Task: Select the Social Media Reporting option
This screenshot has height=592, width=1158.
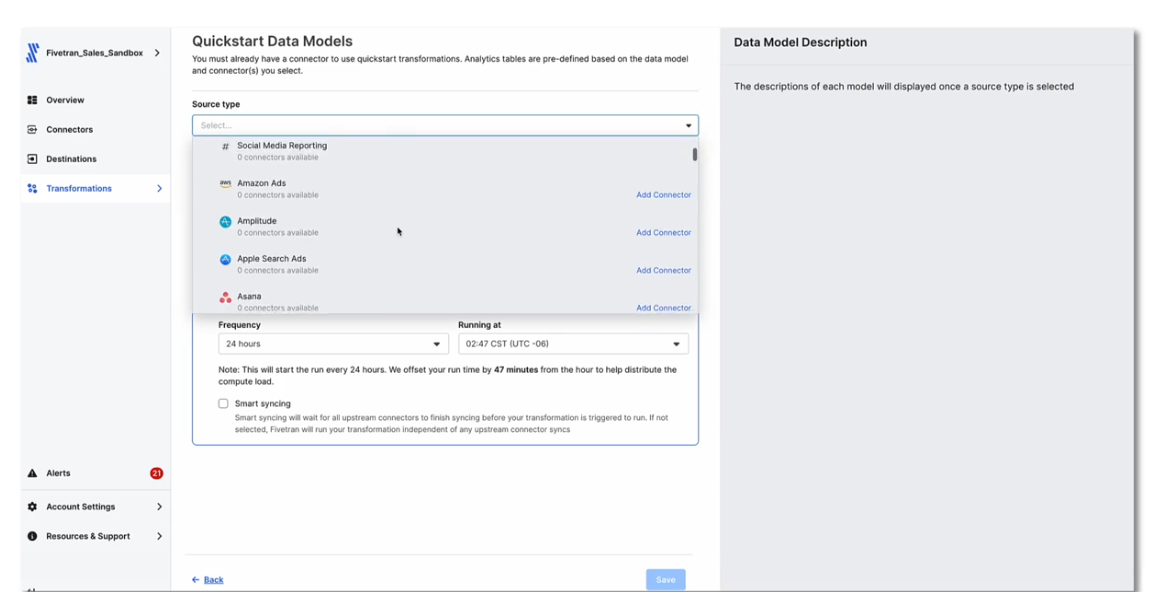Action: (x=445, y=151)
